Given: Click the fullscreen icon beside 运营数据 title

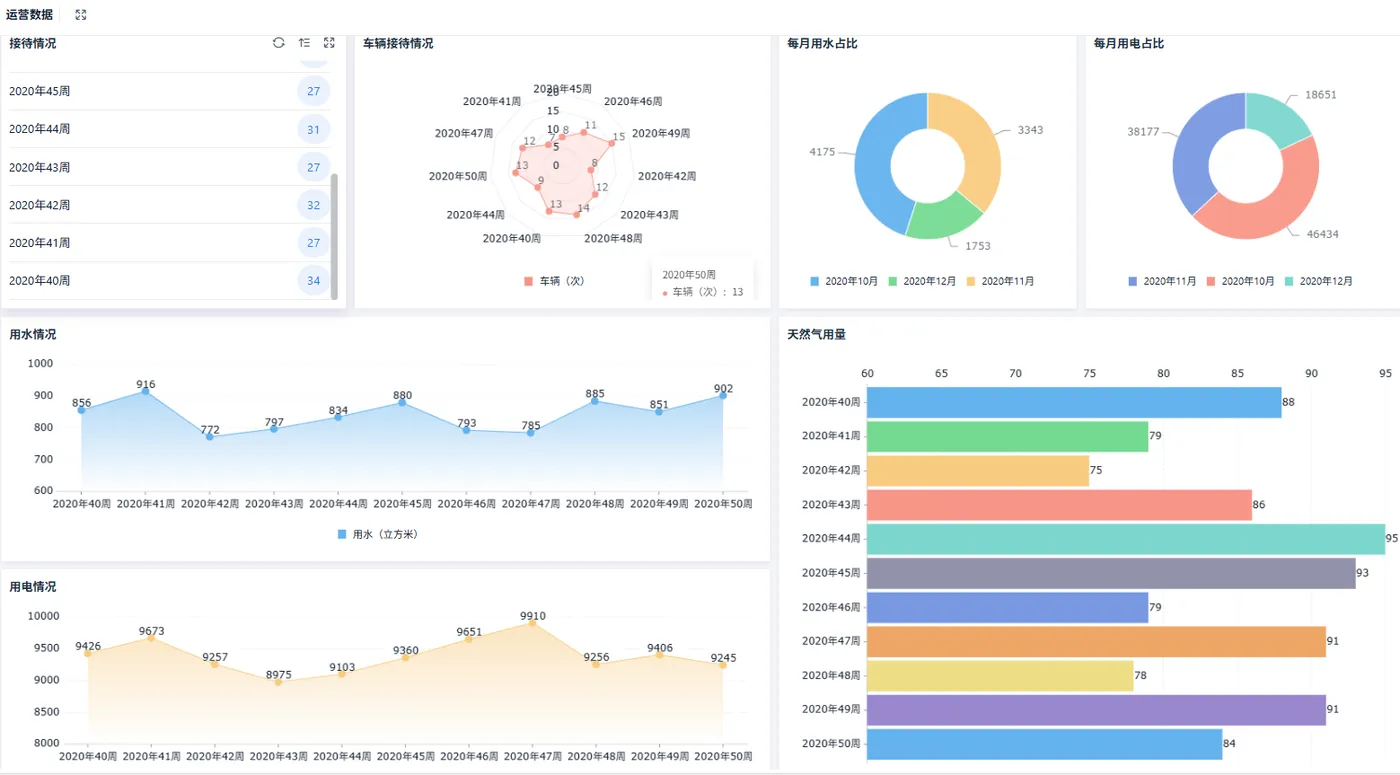Looking at the screenshot, I should click(81, 15).
